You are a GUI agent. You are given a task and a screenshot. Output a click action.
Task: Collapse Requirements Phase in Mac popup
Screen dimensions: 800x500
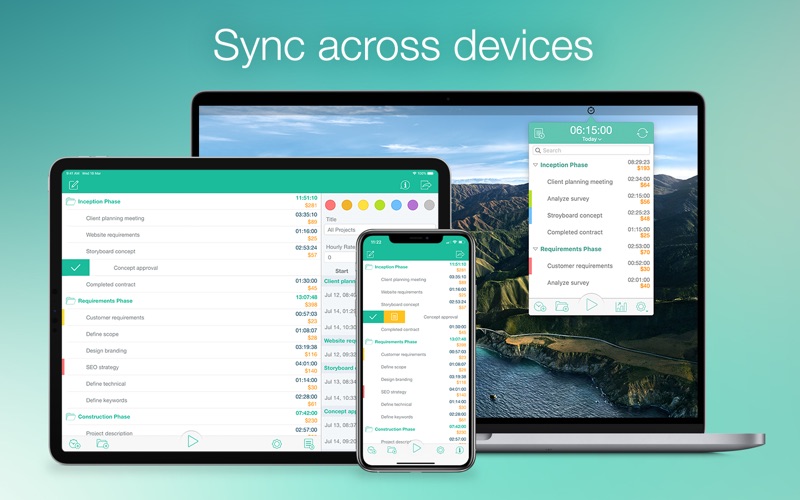tap(535, 249)
